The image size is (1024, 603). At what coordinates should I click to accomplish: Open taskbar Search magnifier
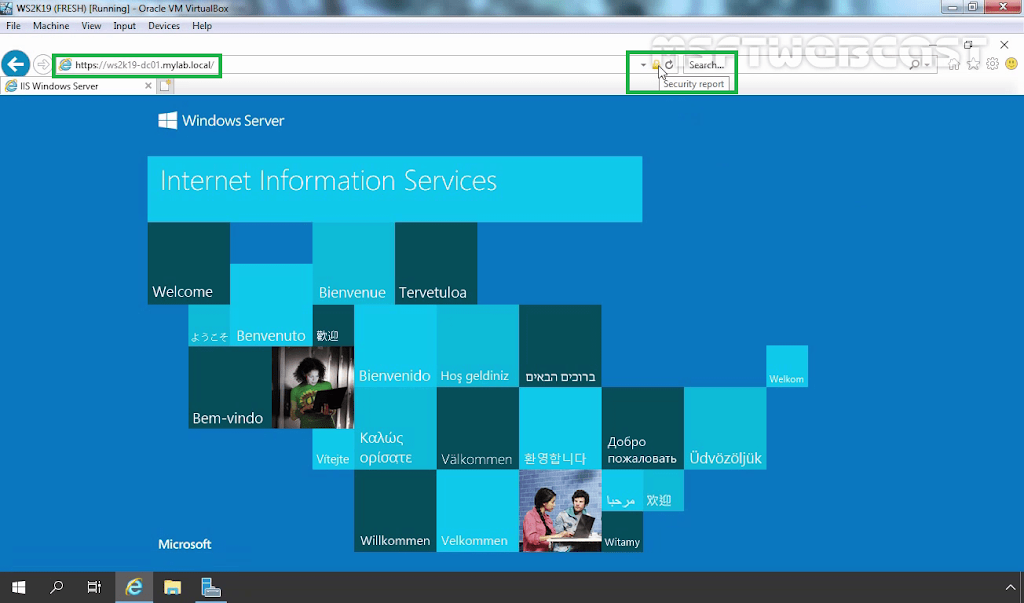pyautogui.click(x=57, y=587)
